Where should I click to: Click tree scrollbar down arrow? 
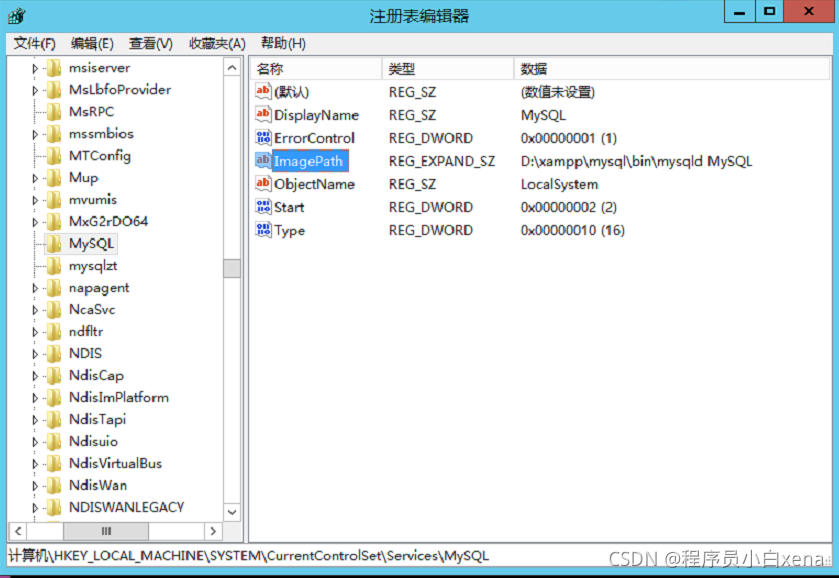coord(232,512)
